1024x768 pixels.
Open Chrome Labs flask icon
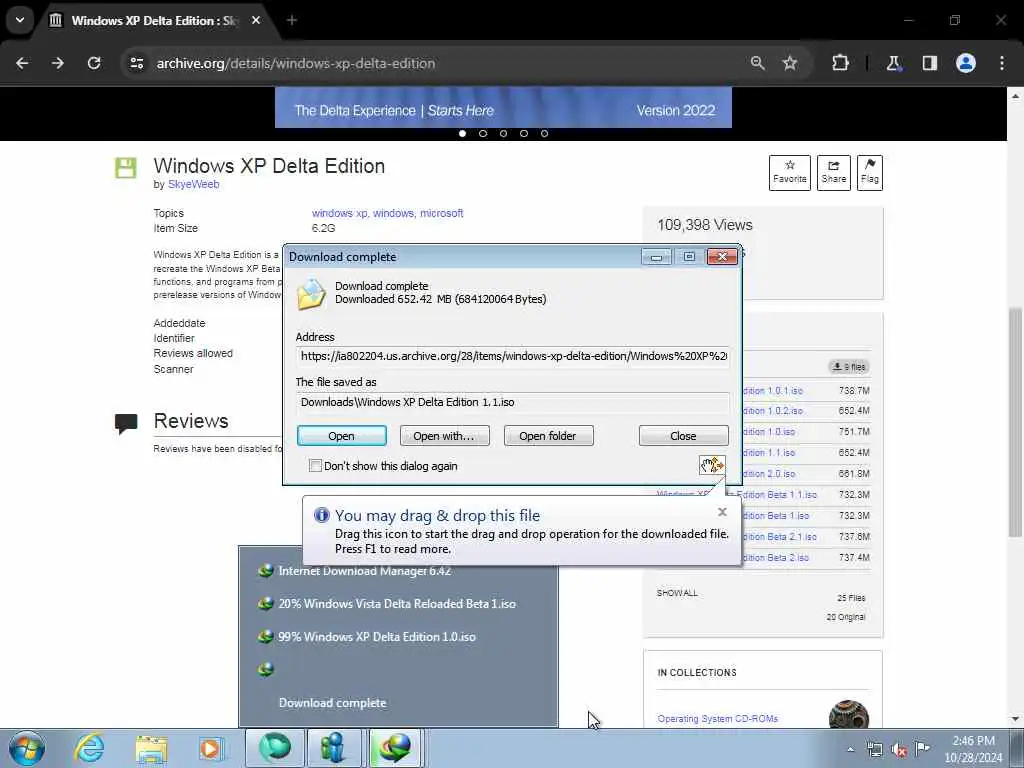click(893, 63)
